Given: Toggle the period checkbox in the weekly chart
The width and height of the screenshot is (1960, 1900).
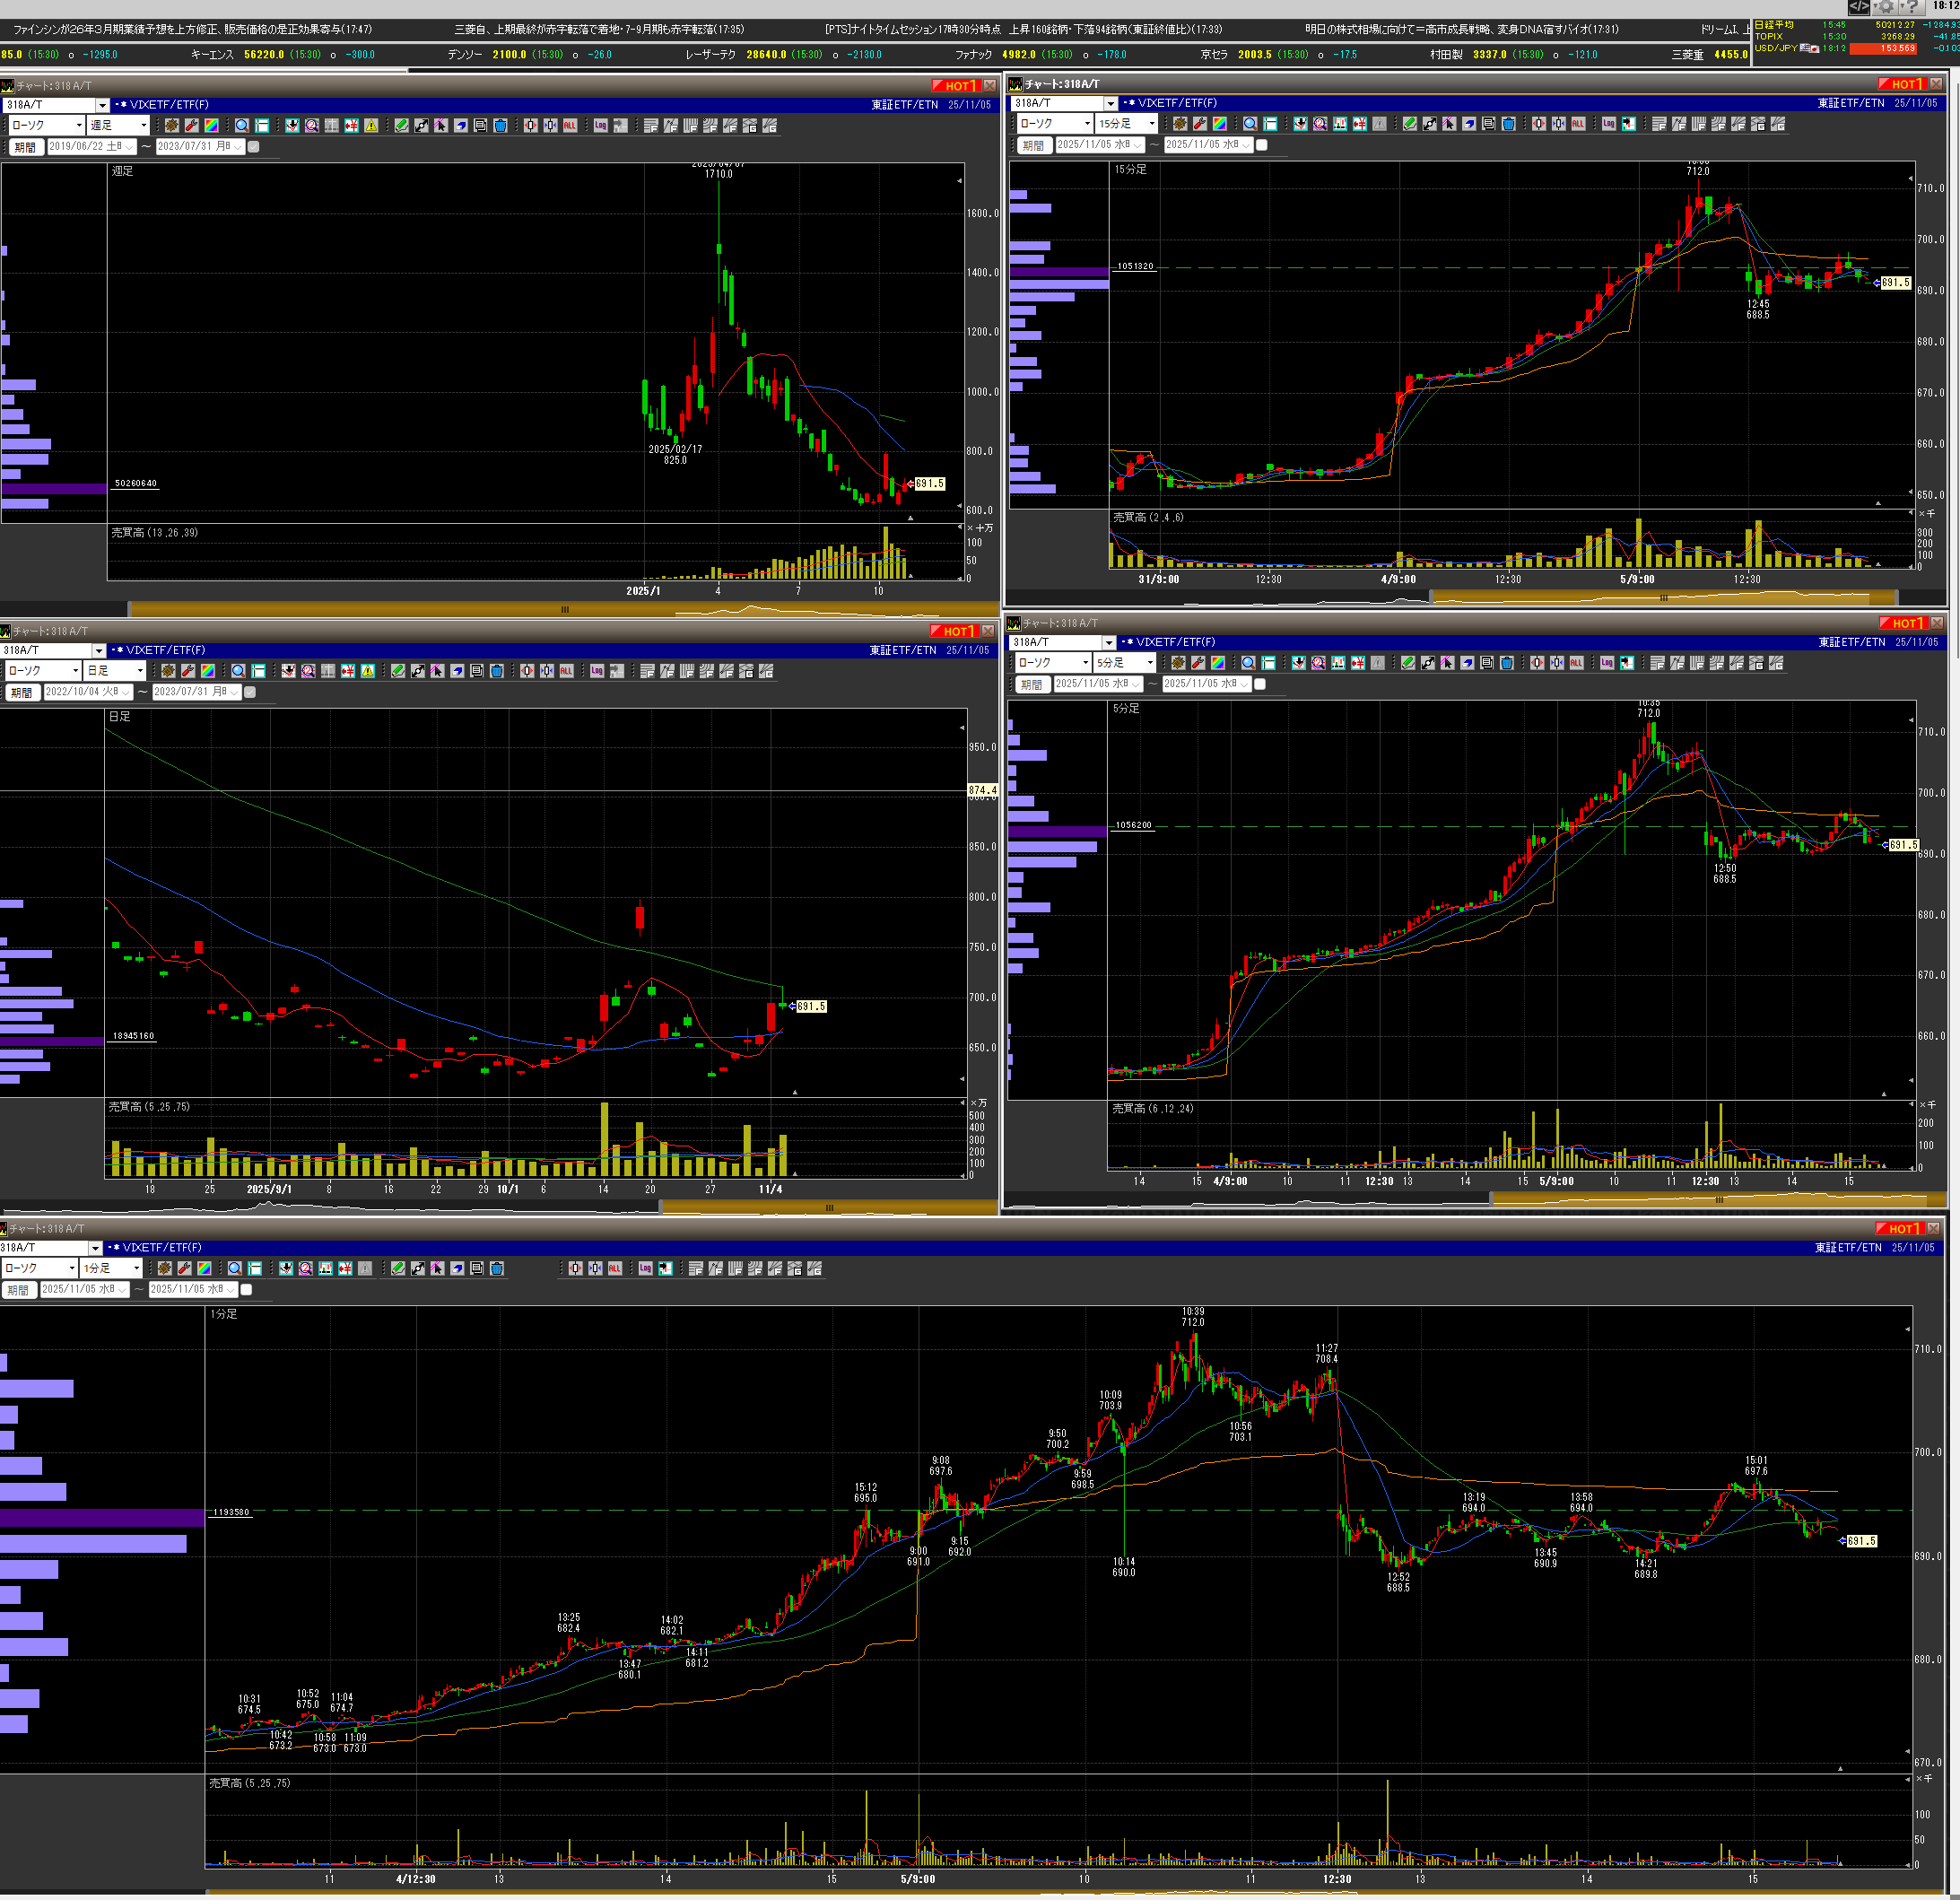Looking at the screenshot, I should pos(254,147).
